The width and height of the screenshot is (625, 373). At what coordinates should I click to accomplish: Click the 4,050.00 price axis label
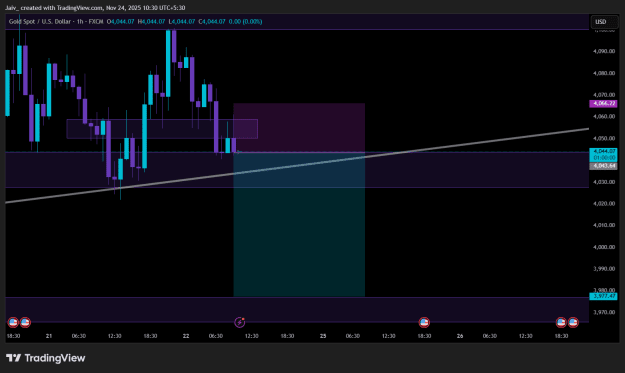pyautogui.click(x=604, y=138)
